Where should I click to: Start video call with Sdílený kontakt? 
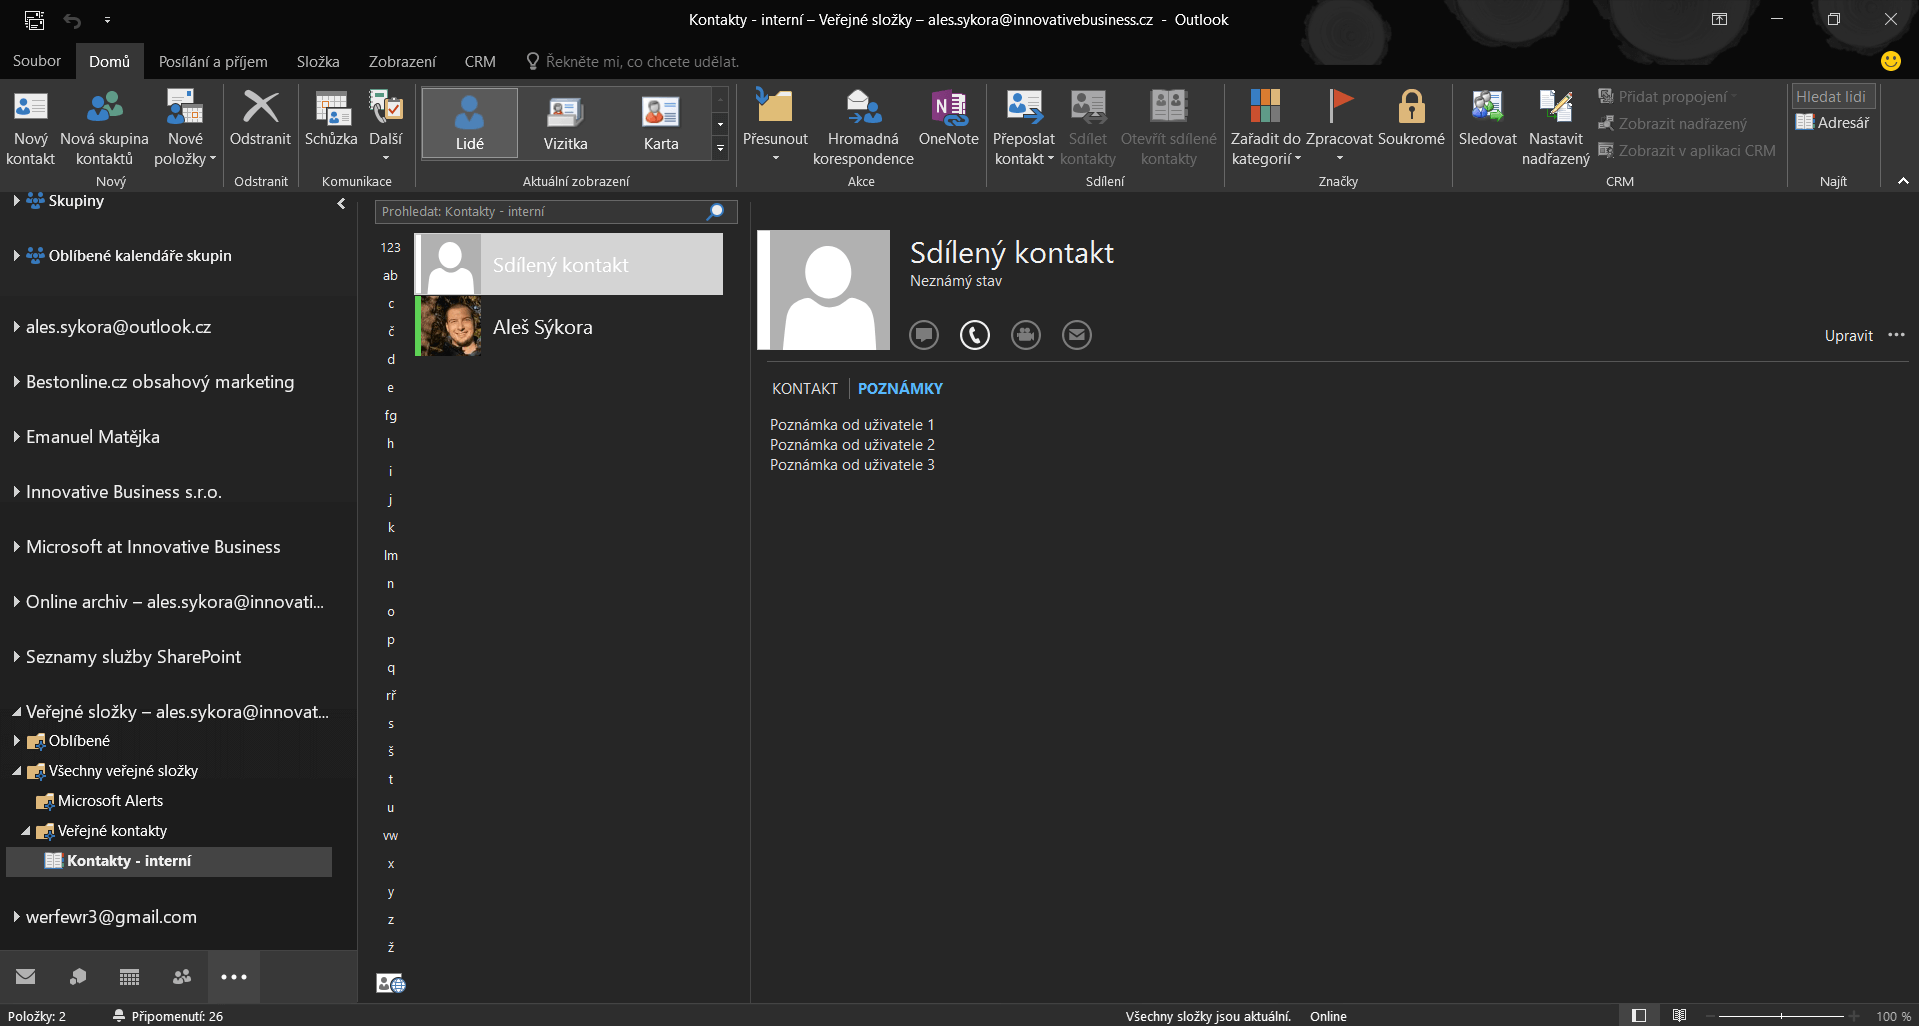pyautogui.click(x=1026, y=335)
